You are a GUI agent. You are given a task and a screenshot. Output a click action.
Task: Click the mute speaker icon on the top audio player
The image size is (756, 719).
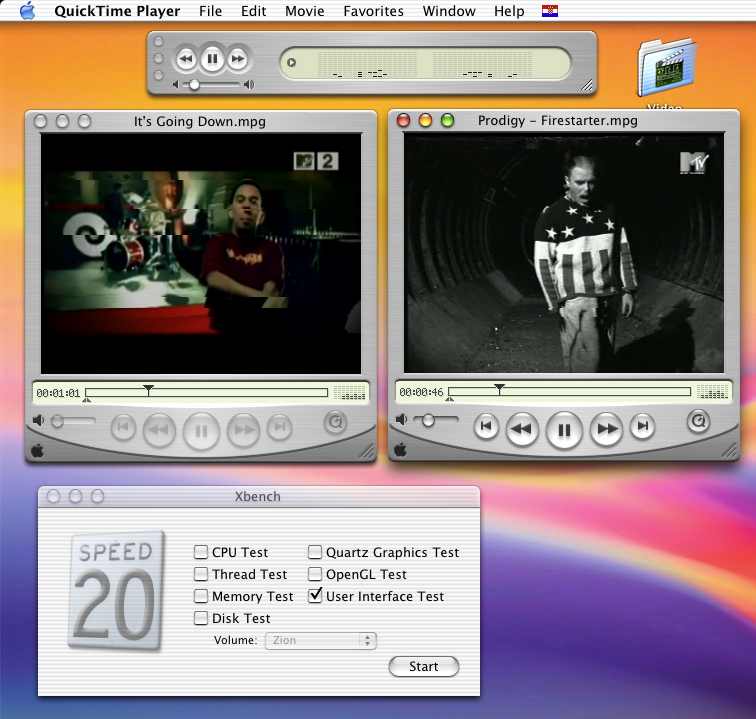[x=176, y=84]
